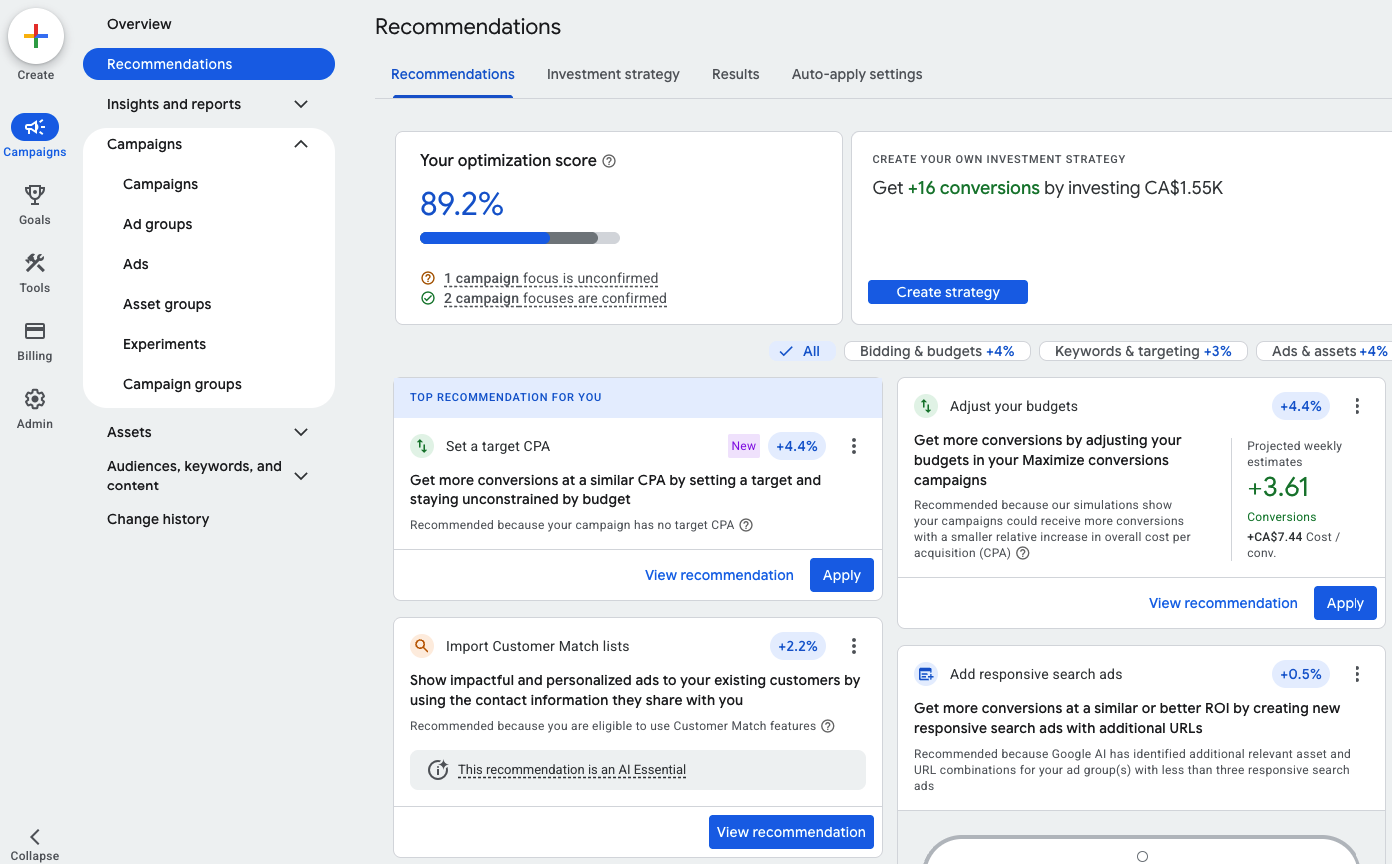Image resolution: width=1392 pixels, height=864 pixels.
Task: Click the '+3.61' projected conversions value
Action: click(1278, 487)
